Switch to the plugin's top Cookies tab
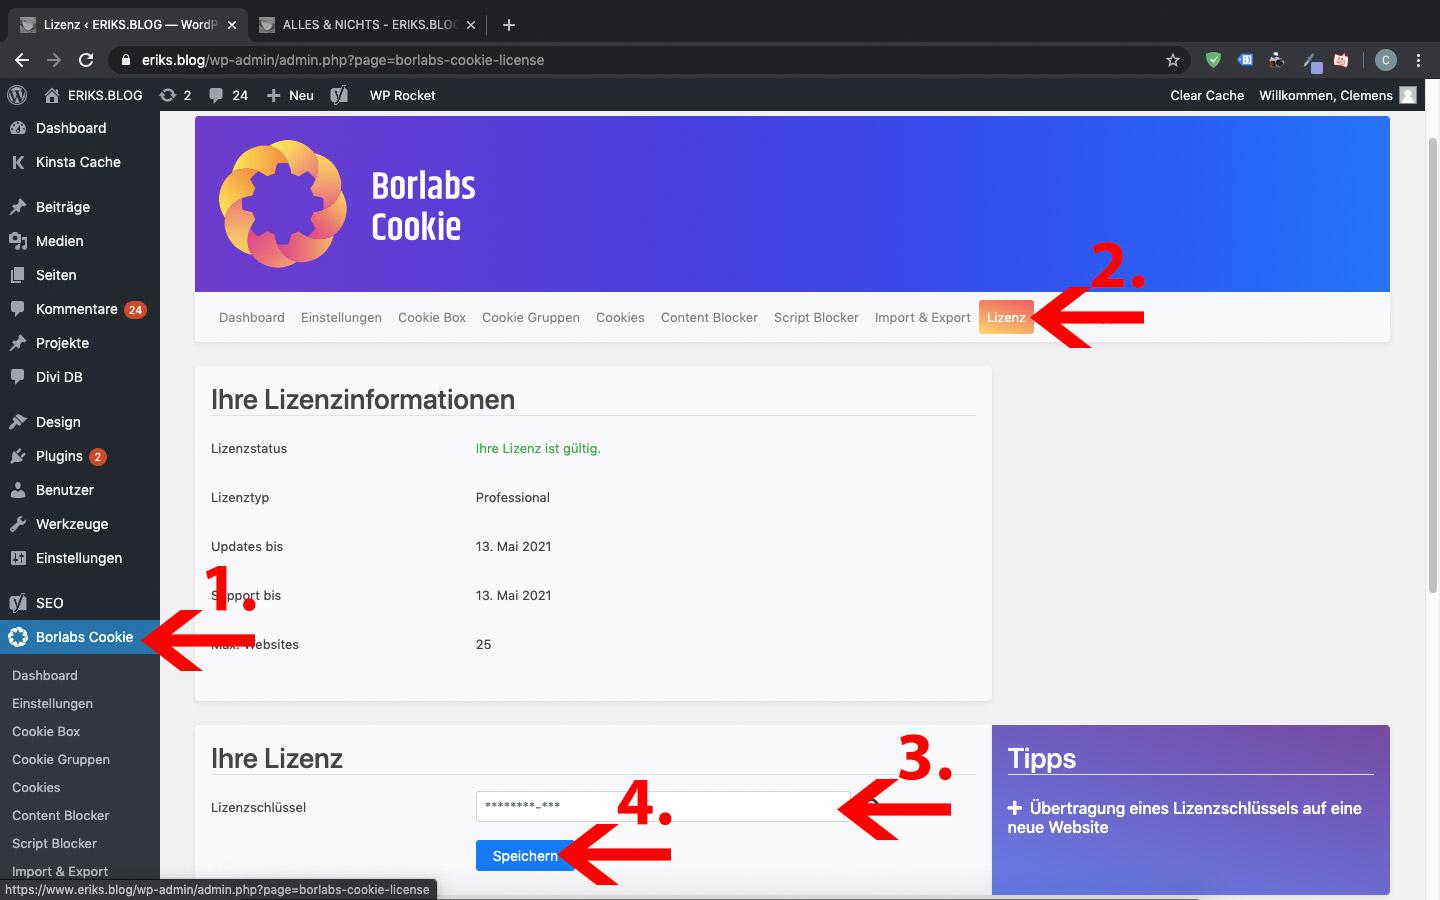The height and width of the screenshot is (900, 1440). tap(620, 317)
